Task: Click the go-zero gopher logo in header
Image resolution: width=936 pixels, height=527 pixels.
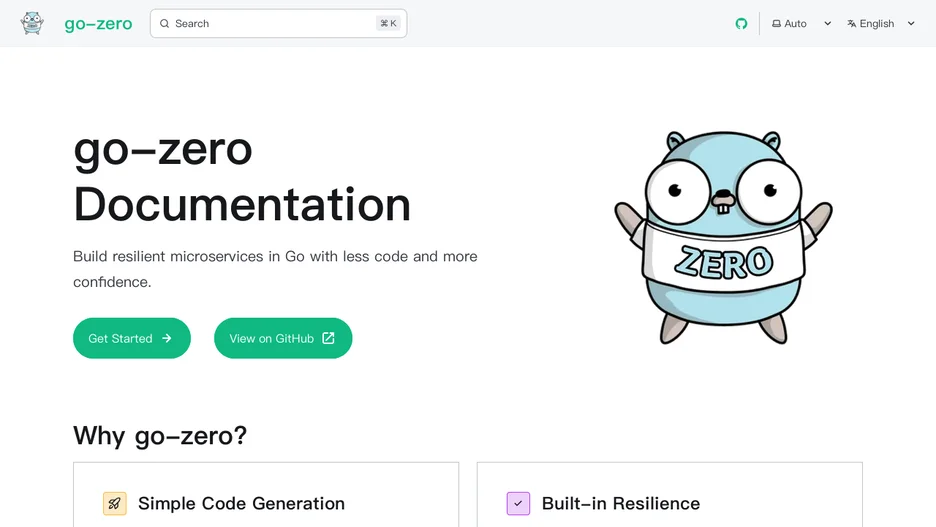Action: [x=32, y=23]
